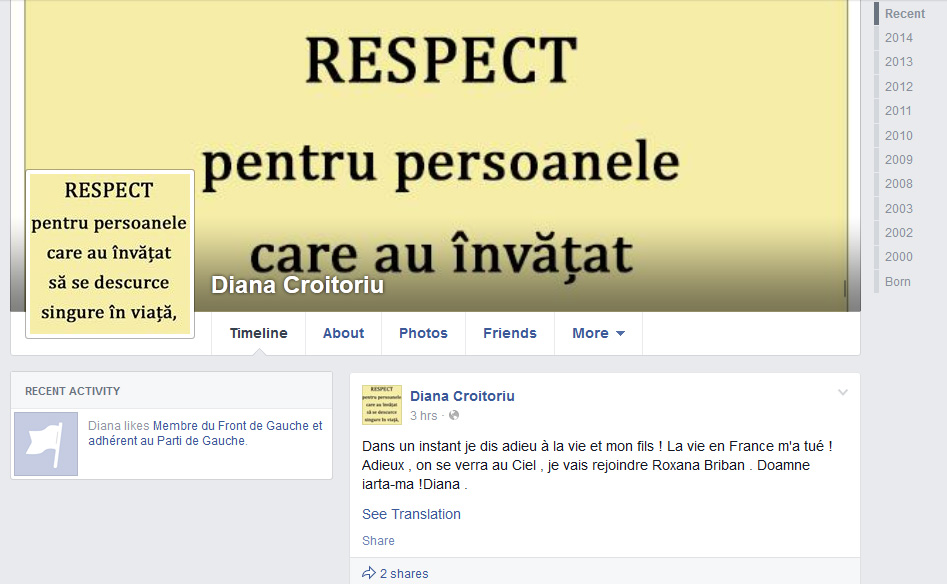Viewport: 947px width, 584px height.
Task: Click the shares arrow icon
Action: click(x=368, y=573)
